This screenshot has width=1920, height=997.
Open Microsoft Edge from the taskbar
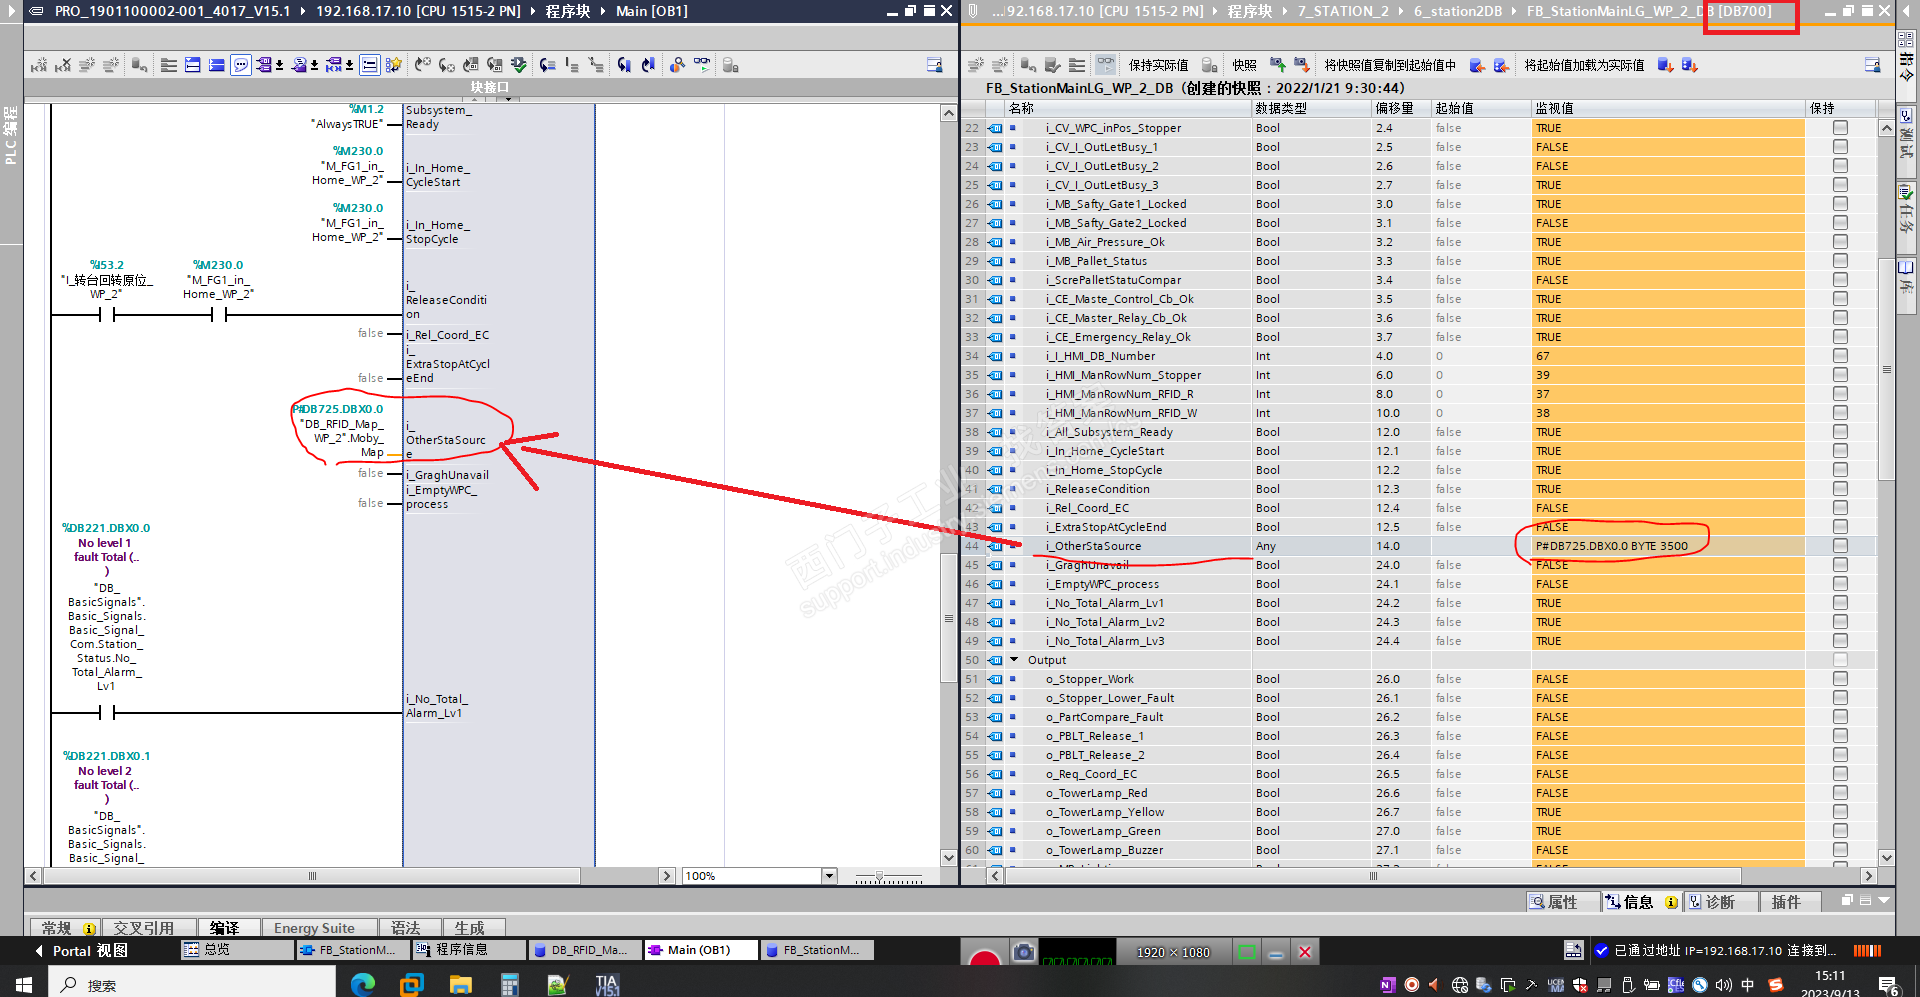(x=363, y=984)
